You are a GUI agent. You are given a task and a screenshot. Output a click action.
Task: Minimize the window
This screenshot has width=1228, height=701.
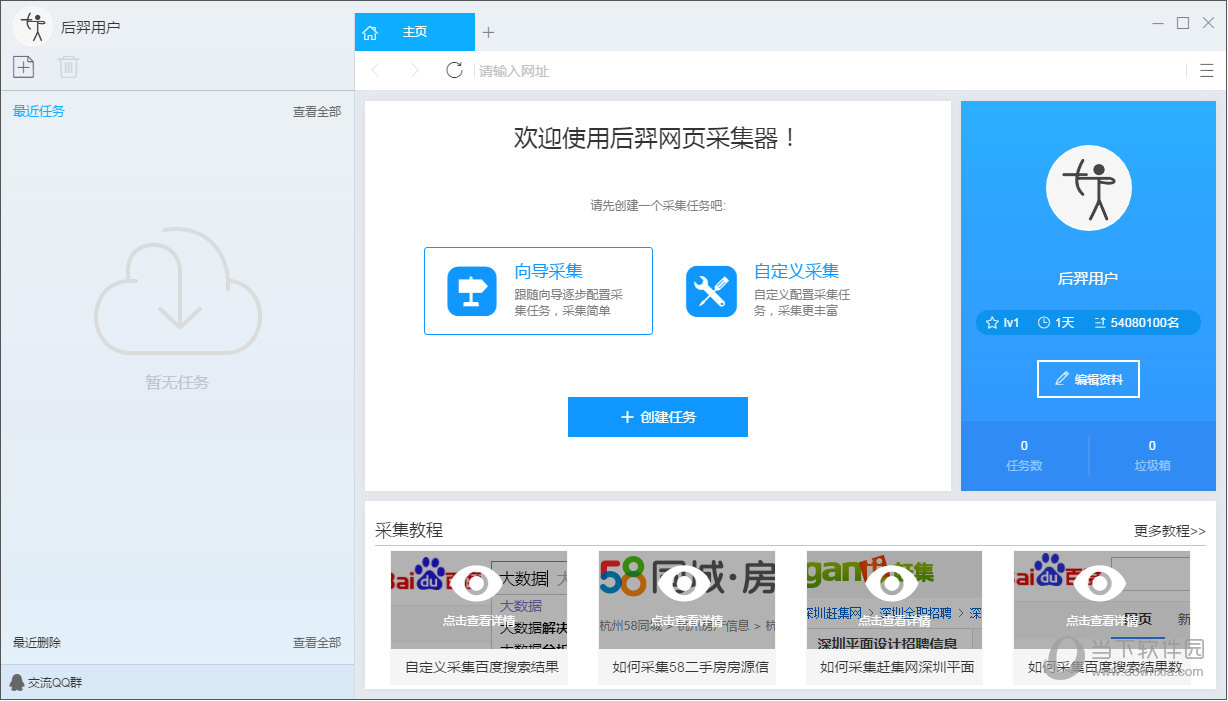coord(1157,23)
